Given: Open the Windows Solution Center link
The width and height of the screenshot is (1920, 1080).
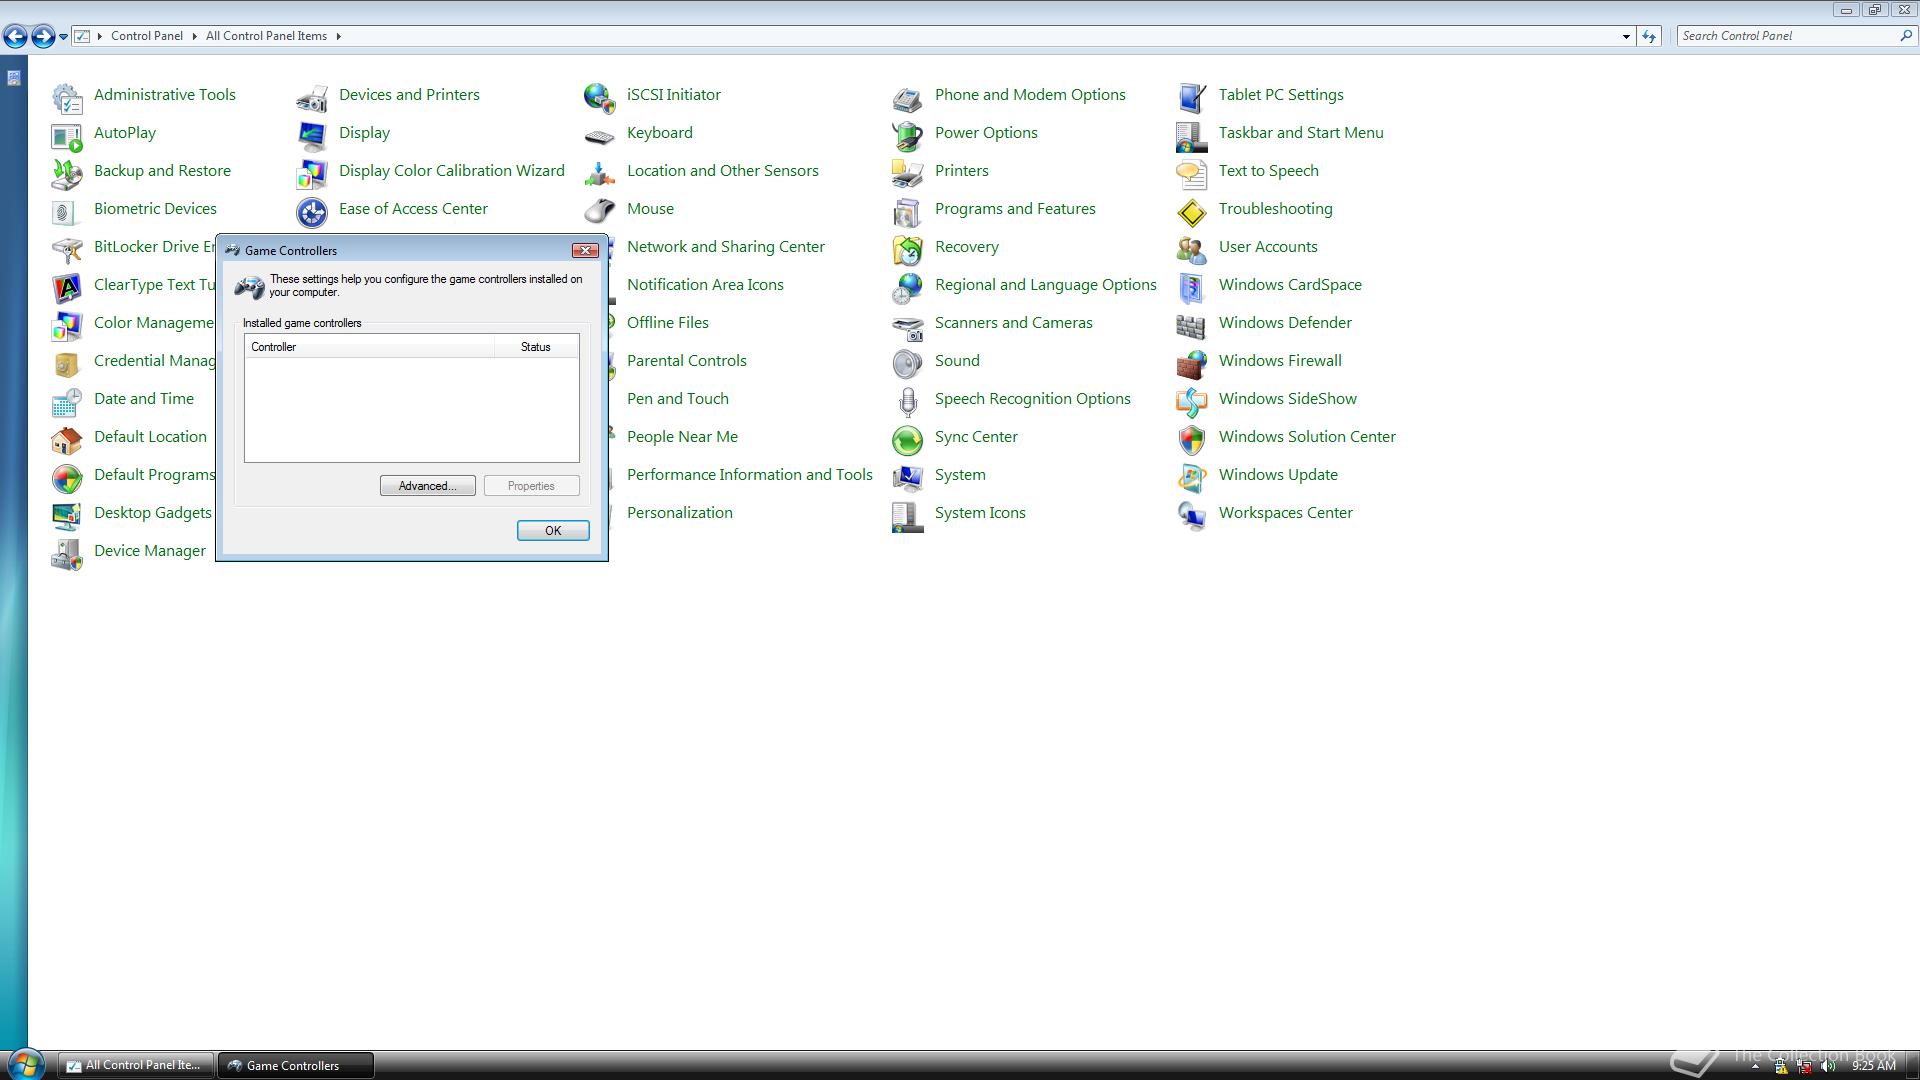Looking at the screenshot, I should click(x=1307, y=437).
